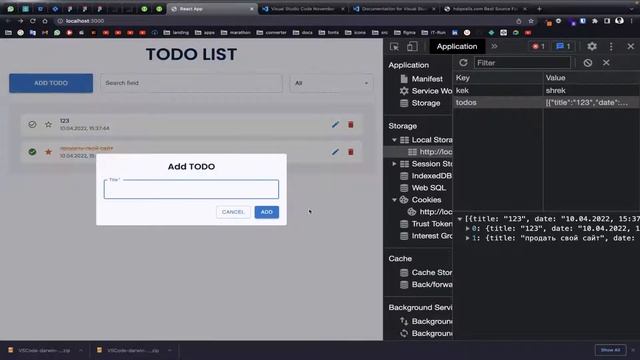Toggle the device toolbar icon in DevTools
Image resolution: width=640 pixels, height=360 pixels.
[x=412, y=47]
